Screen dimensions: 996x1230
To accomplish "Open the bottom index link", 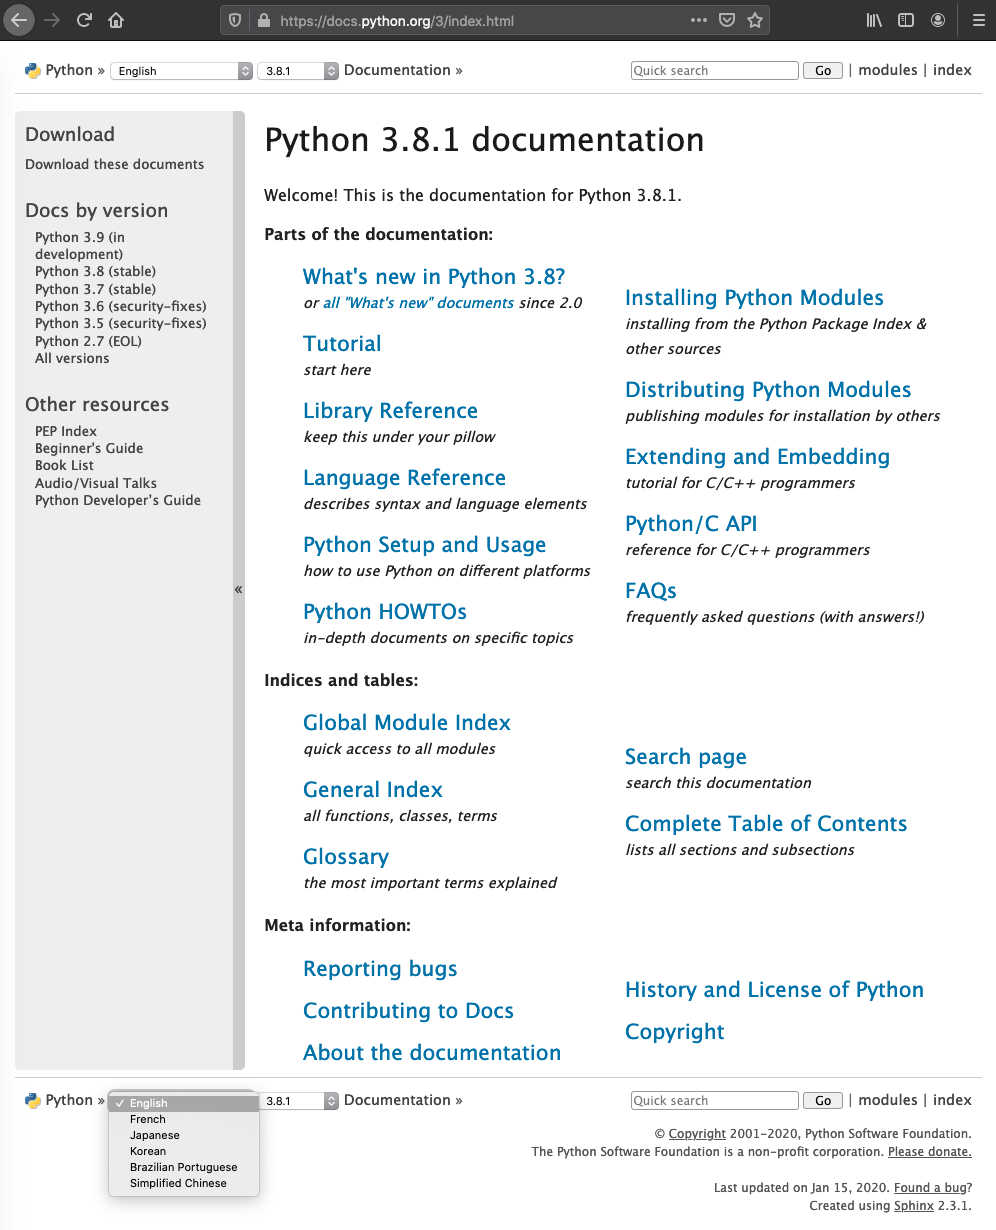I will (x=952, y=1100).
